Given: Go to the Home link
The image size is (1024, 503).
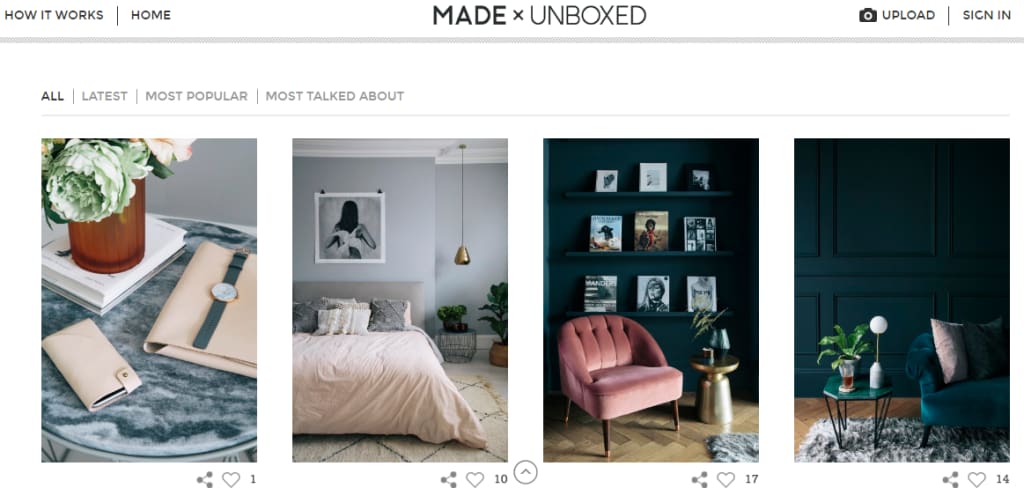Looking at the screenshot, I should (151, 15).
